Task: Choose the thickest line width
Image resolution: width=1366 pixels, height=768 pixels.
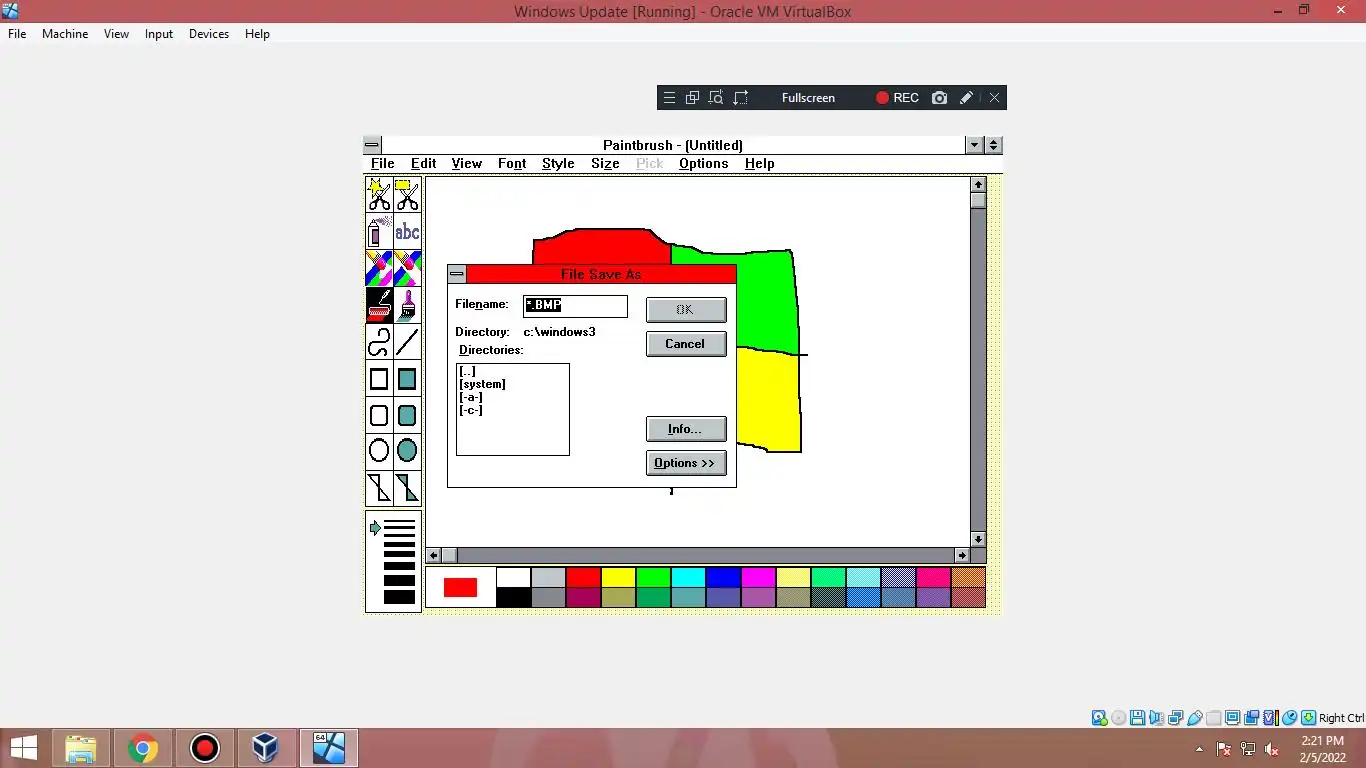Action: point(399,597)
